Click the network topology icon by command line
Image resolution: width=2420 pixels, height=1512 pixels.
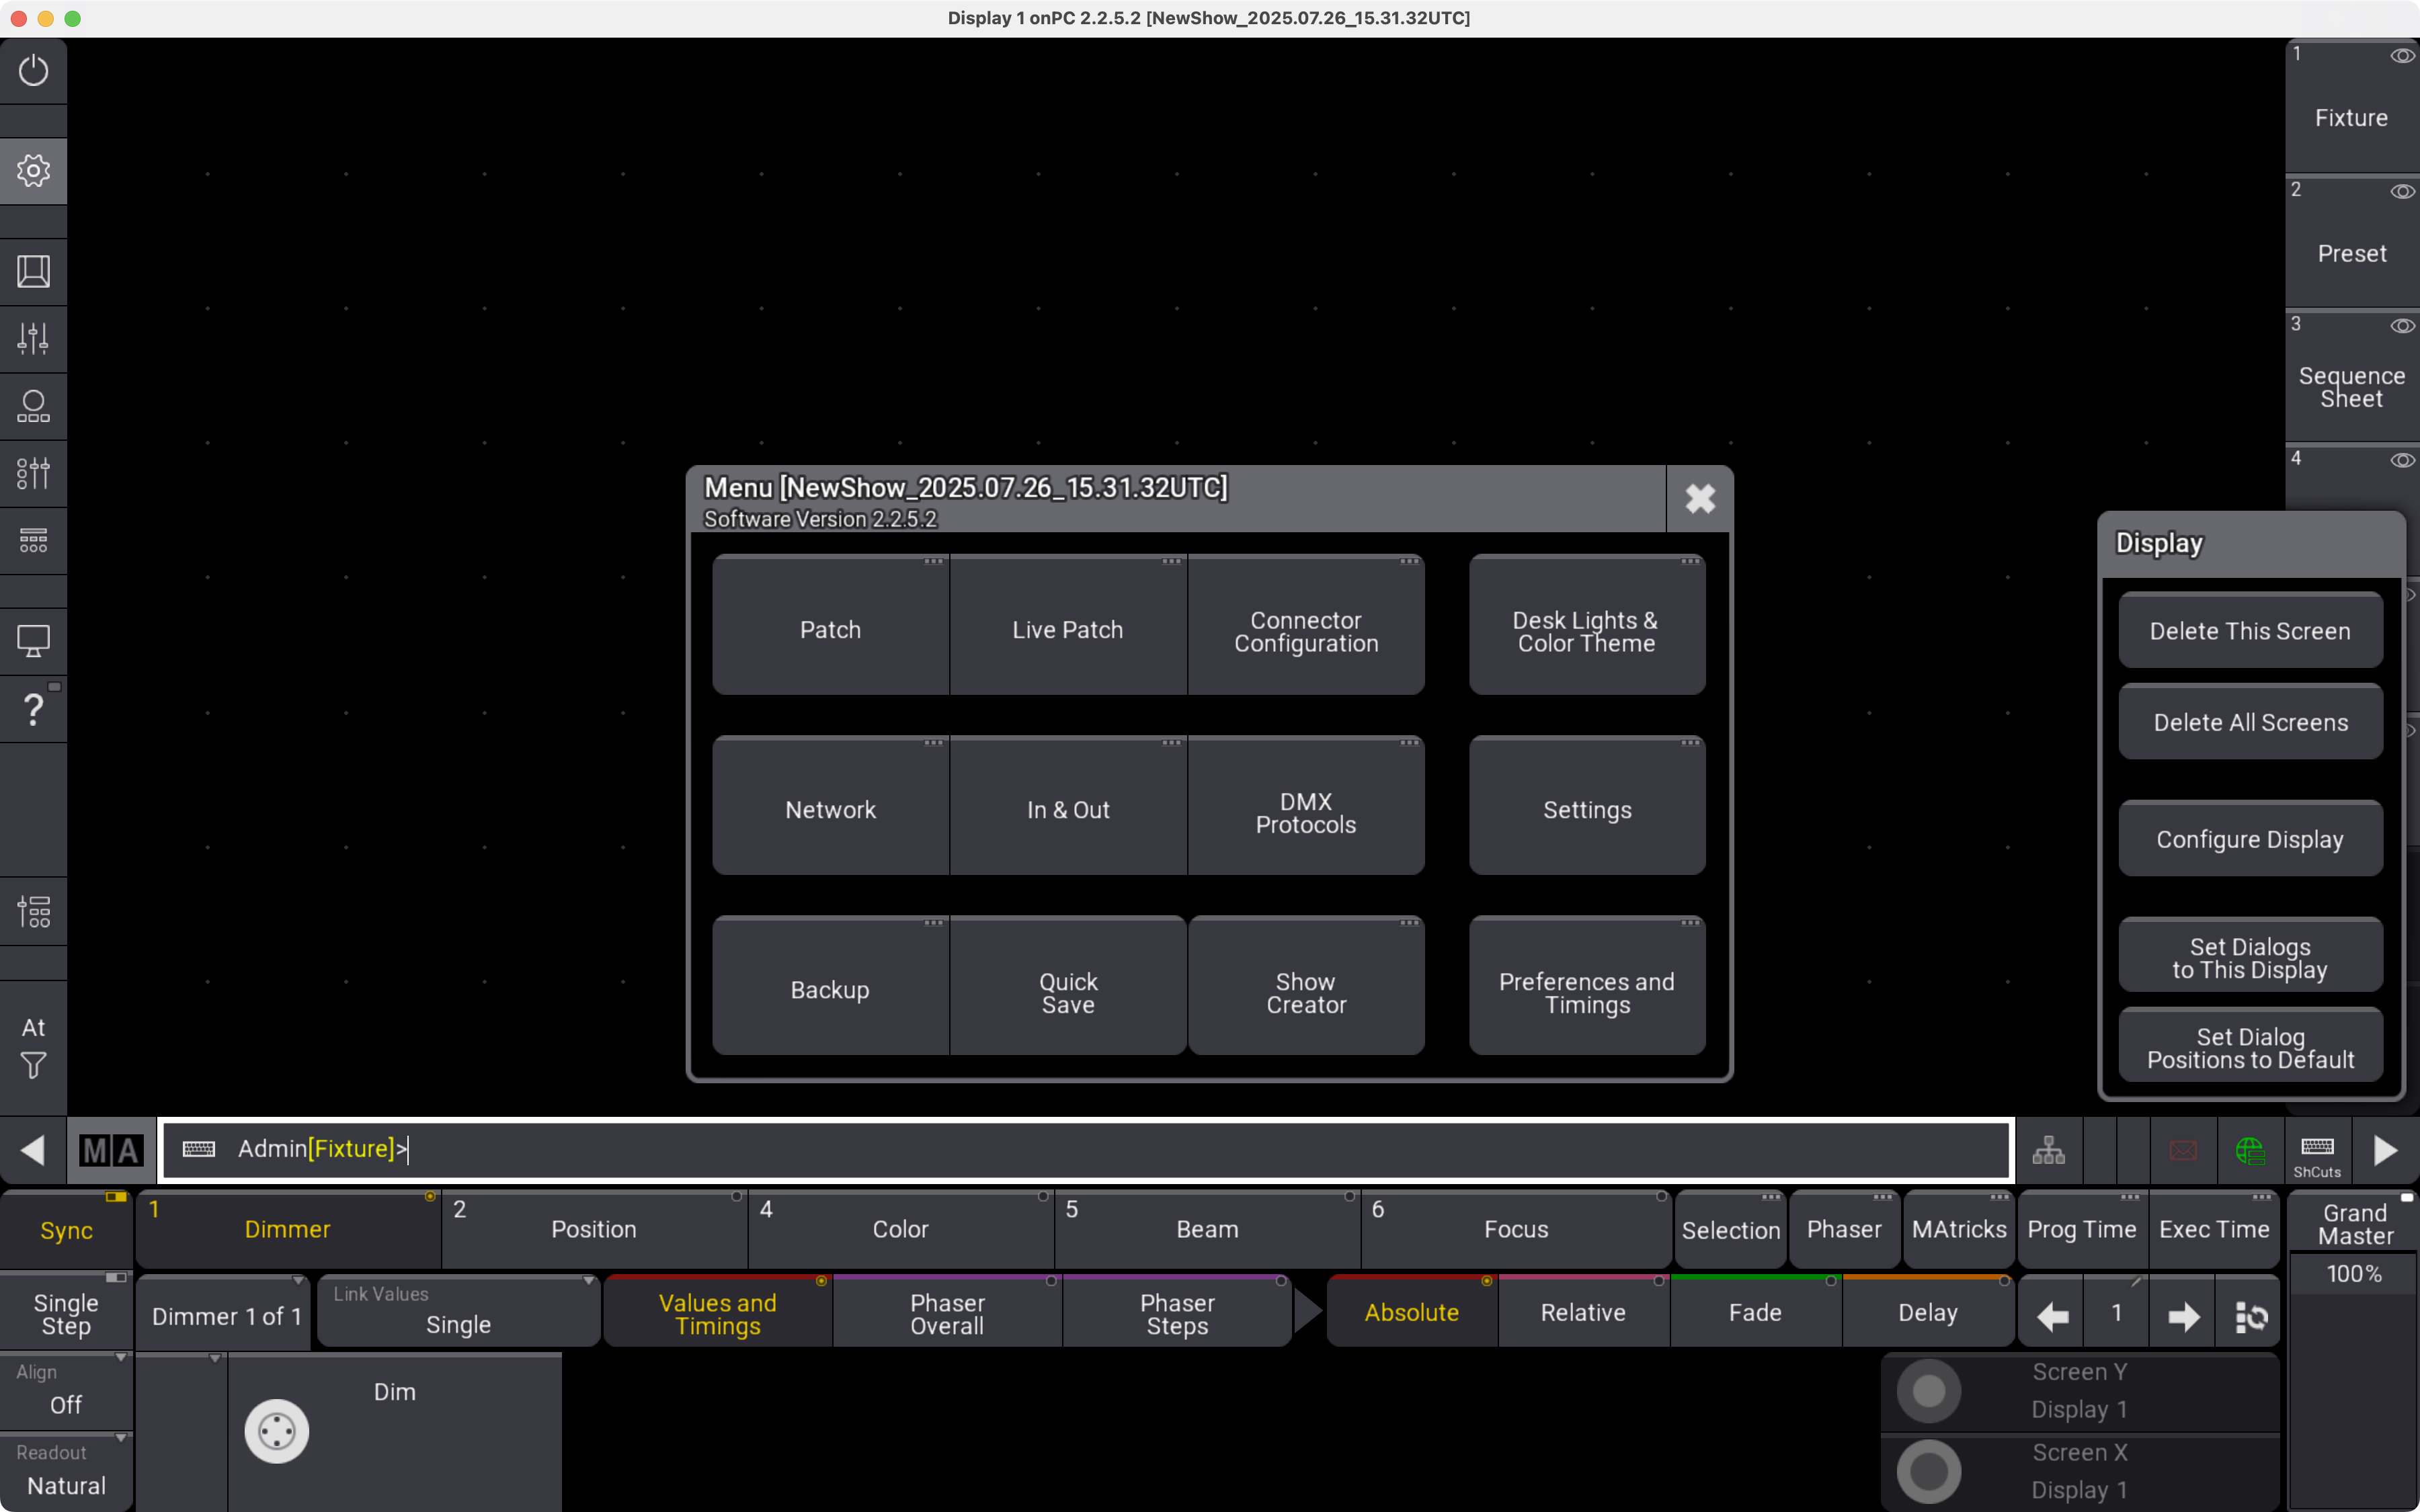coord(2048,1150)
